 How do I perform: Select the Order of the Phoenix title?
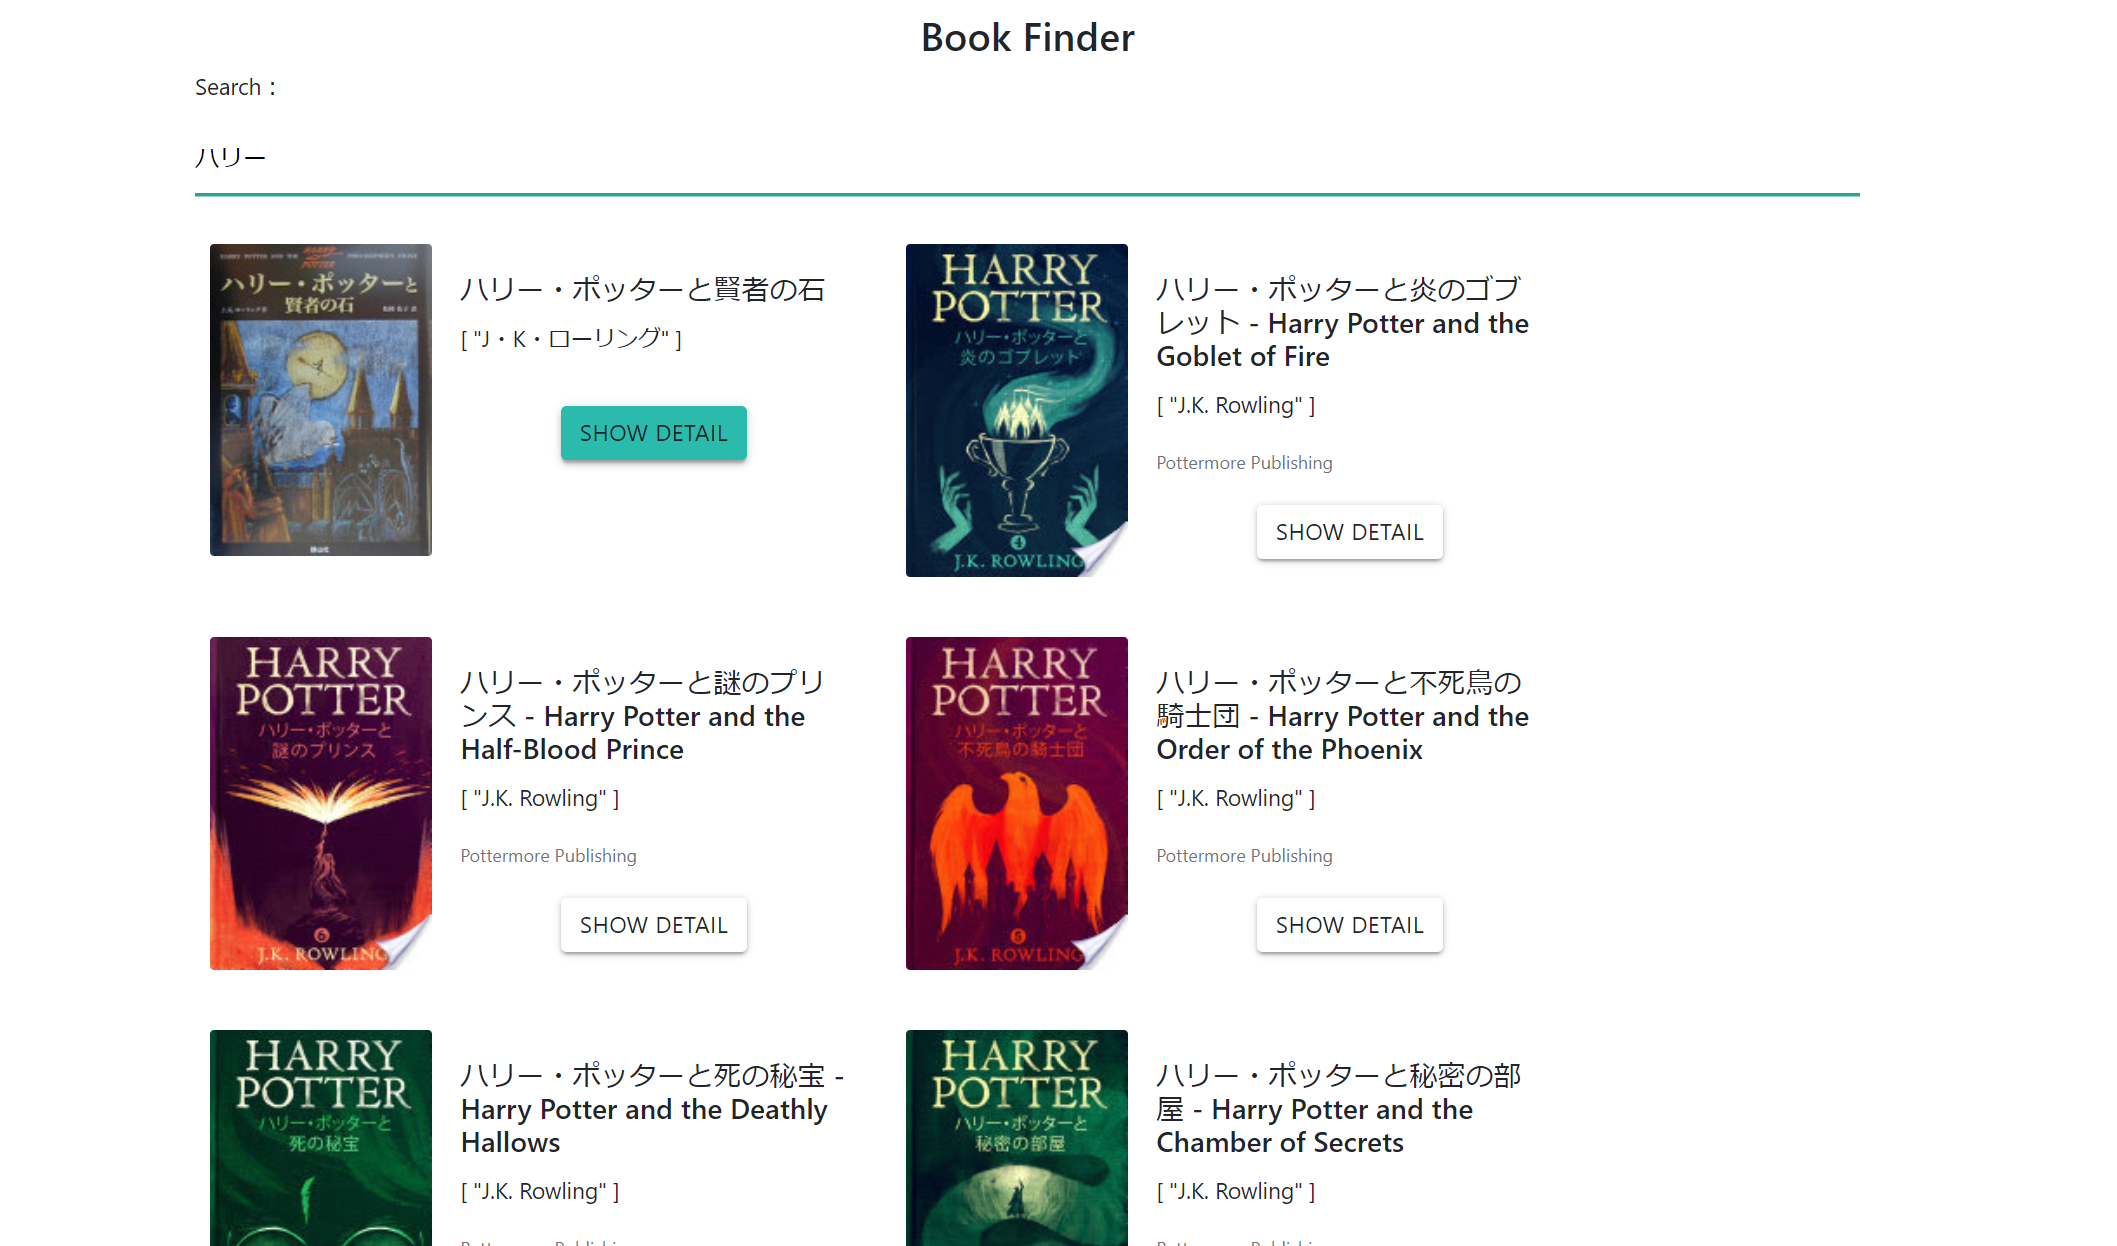coord(1342,716)
